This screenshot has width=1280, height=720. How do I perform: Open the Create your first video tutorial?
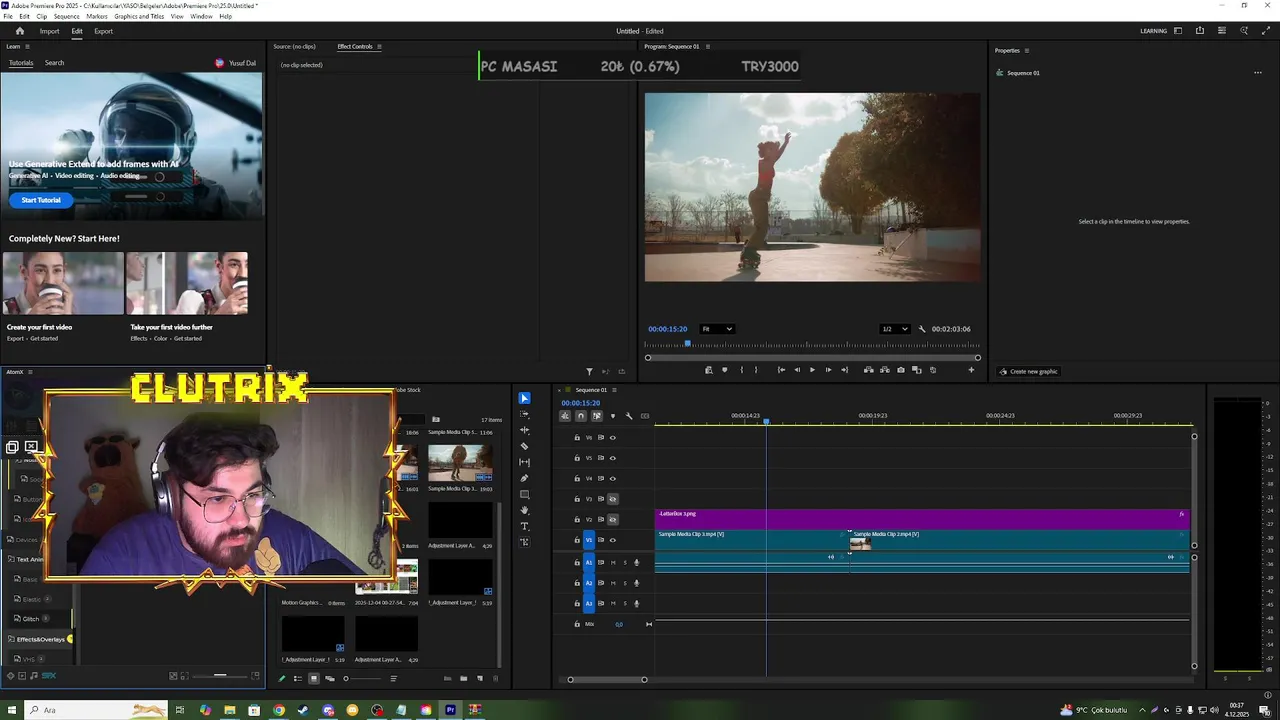[x=62, y=297]
